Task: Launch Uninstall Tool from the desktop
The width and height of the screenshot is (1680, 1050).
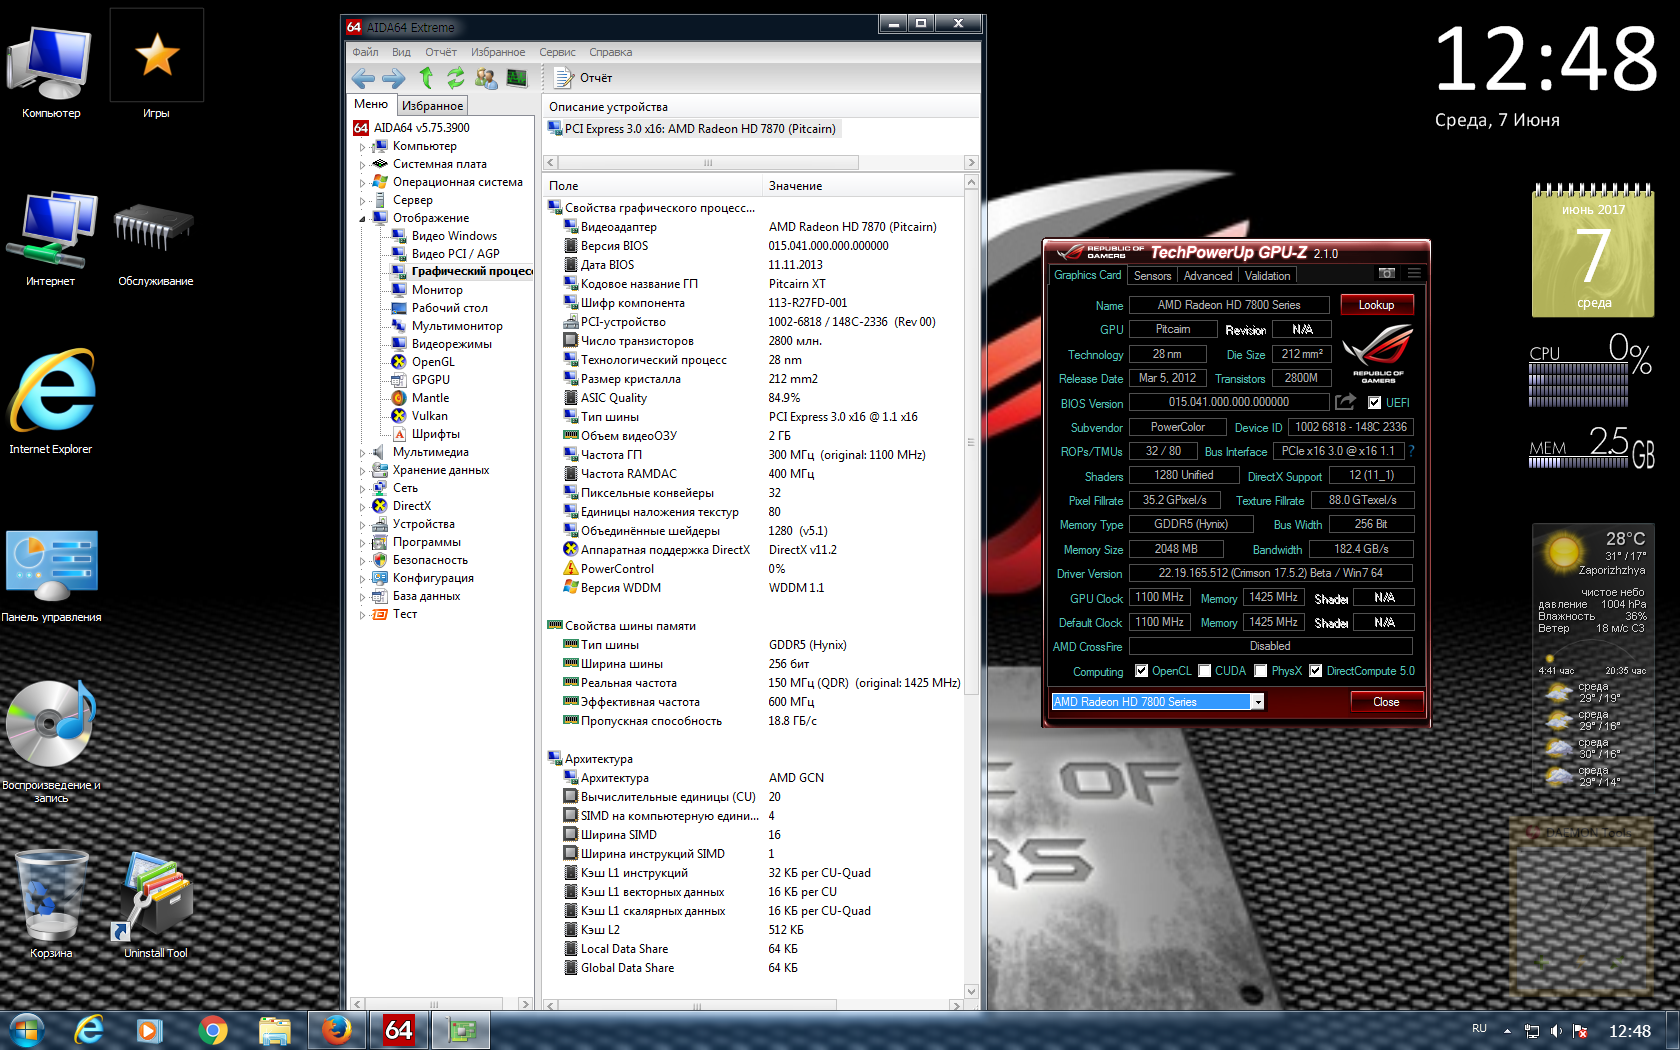Action: [155, 905]
